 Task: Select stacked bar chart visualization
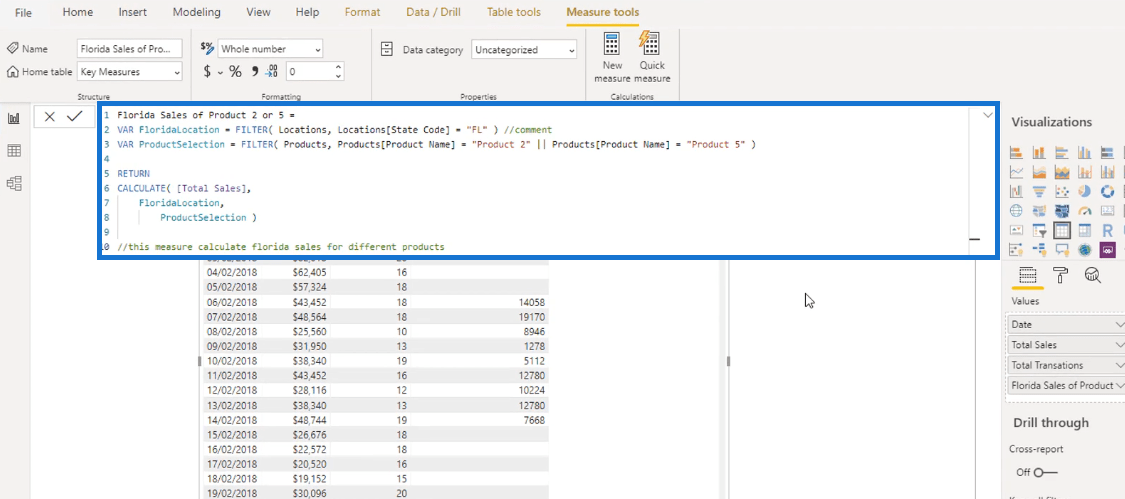coord(1016,152)
